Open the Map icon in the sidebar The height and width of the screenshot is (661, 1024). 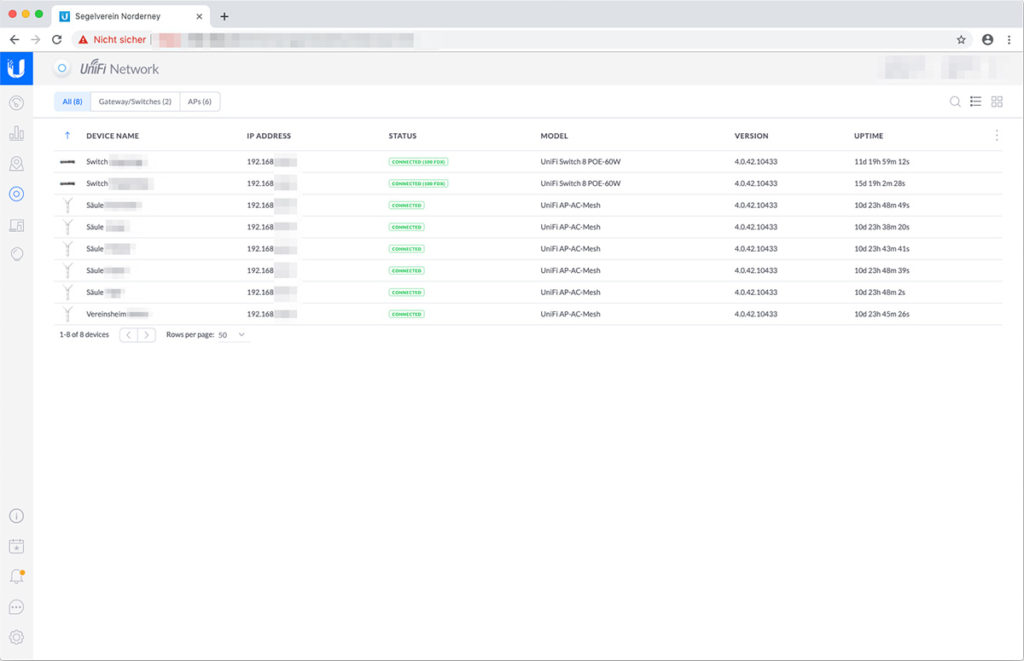tap(16, 163)
